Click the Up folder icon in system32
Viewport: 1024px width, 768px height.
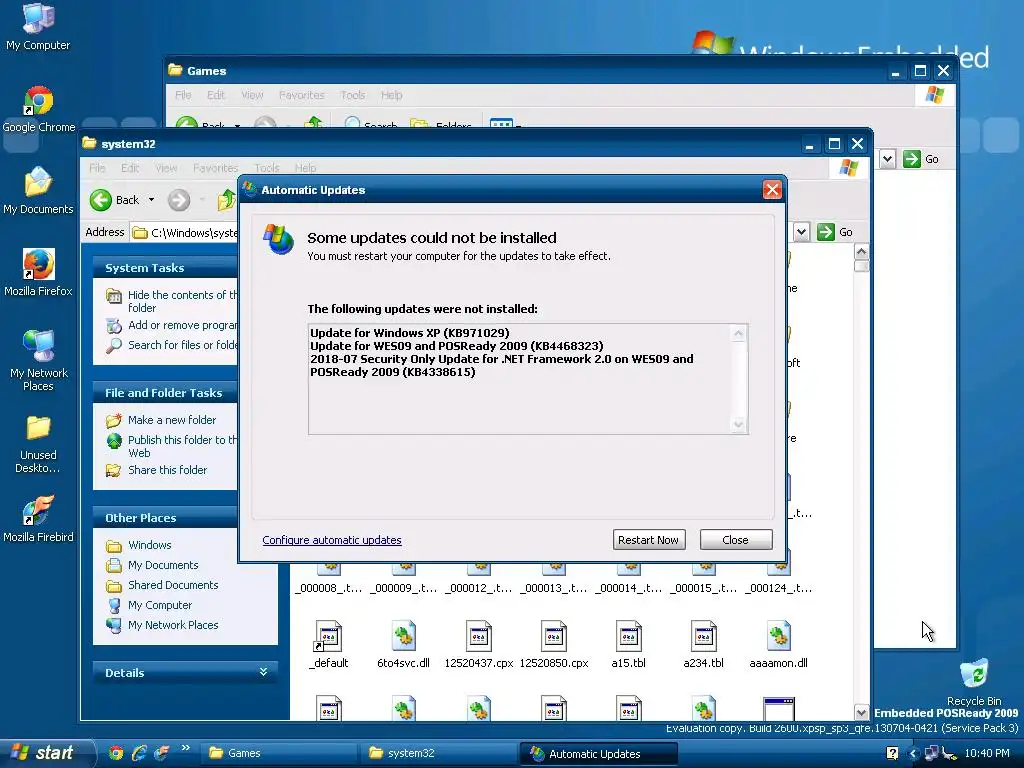tap(226, 200)
